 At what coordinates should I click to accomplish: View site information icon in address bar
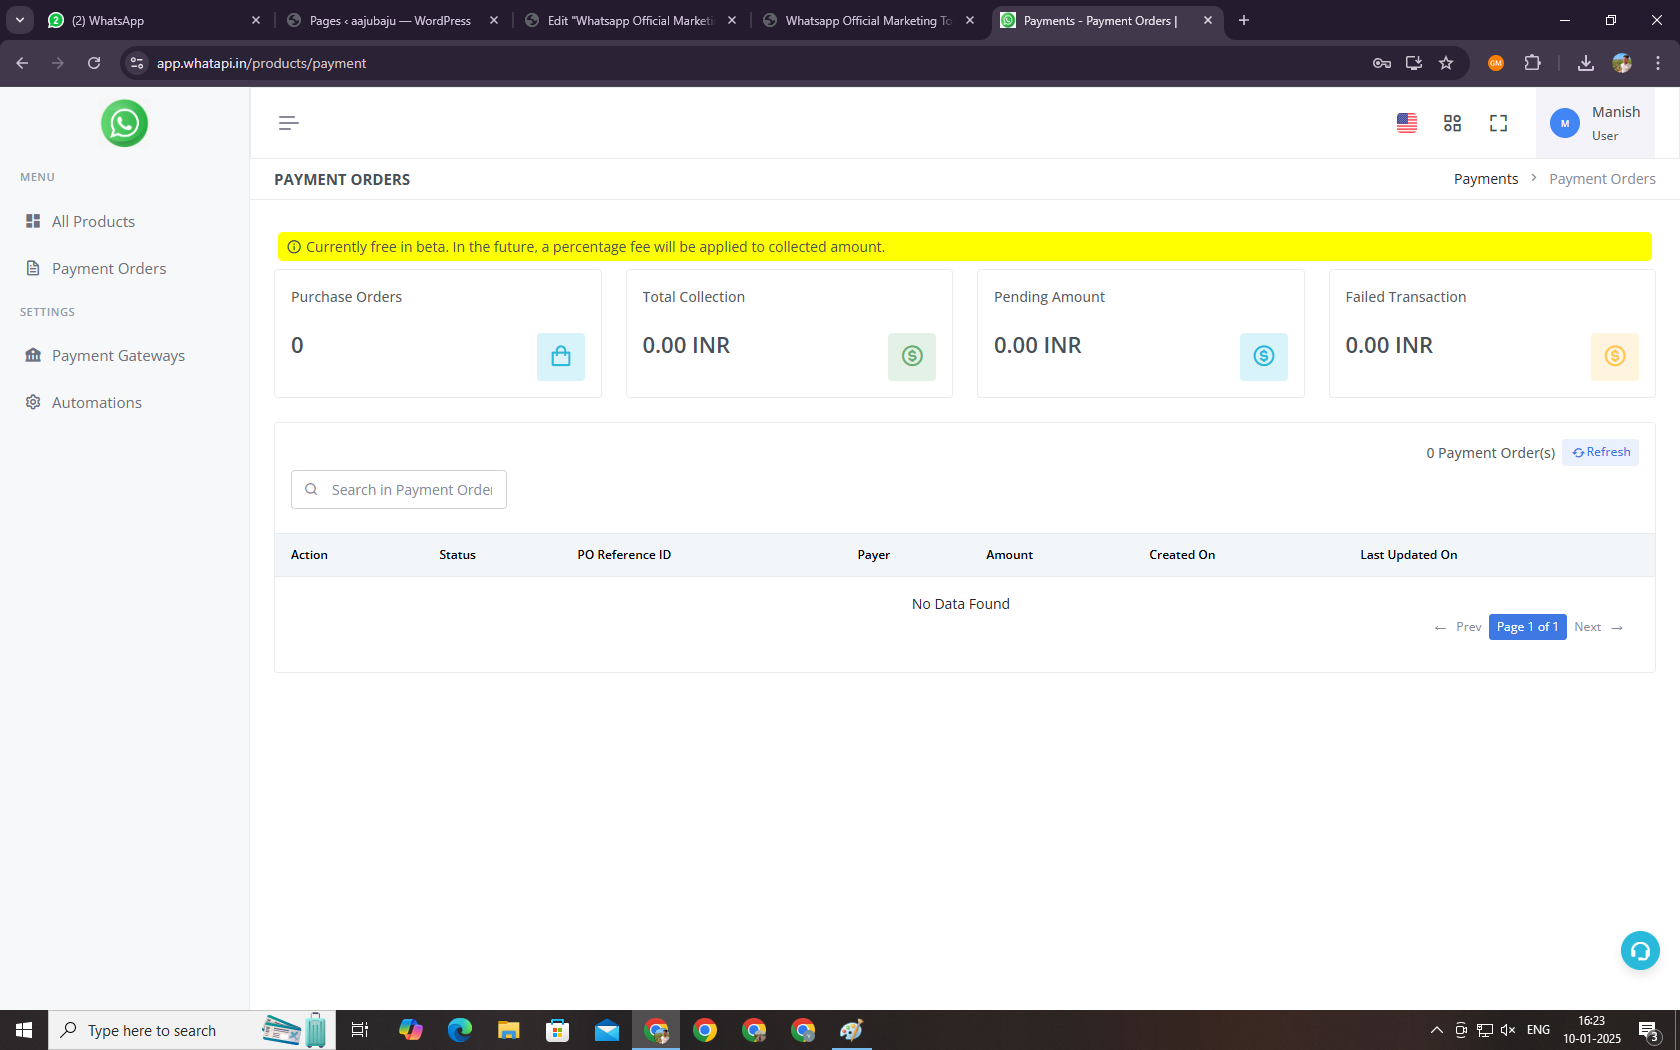[x=137, y=63]
